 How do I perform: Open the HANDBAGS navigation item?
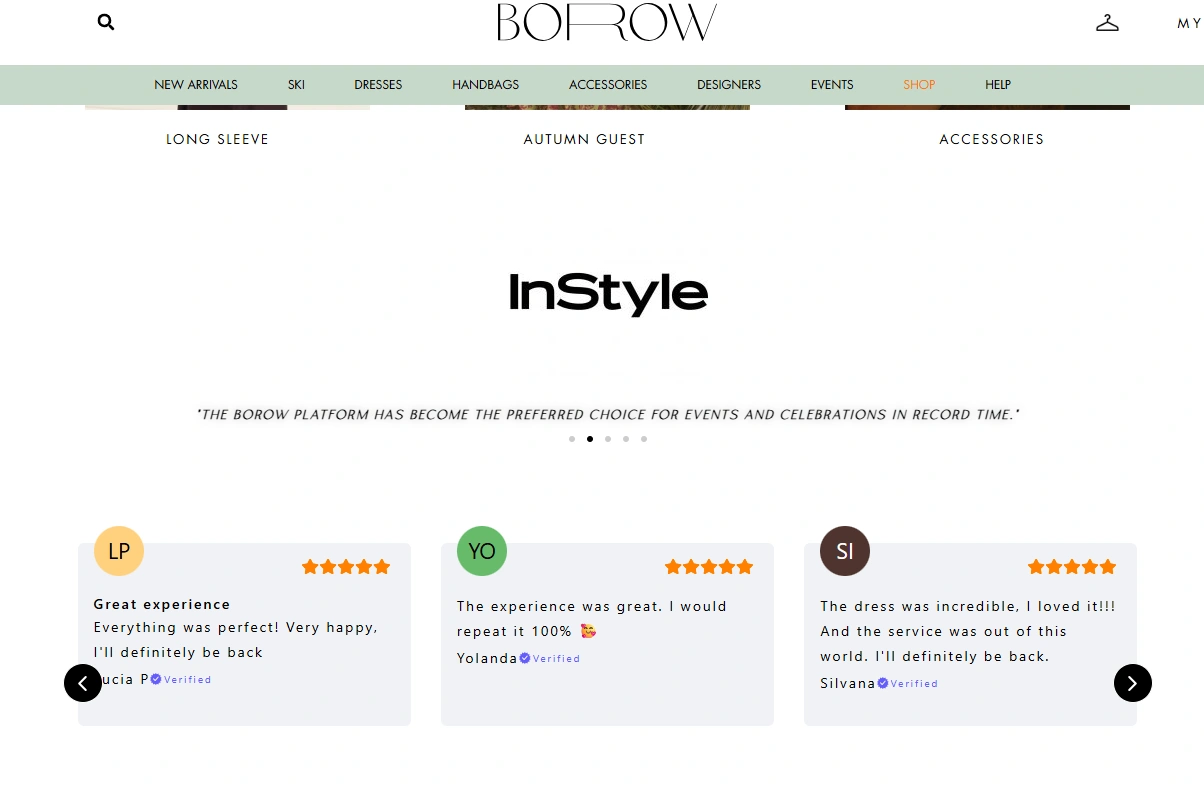point(485,85)
